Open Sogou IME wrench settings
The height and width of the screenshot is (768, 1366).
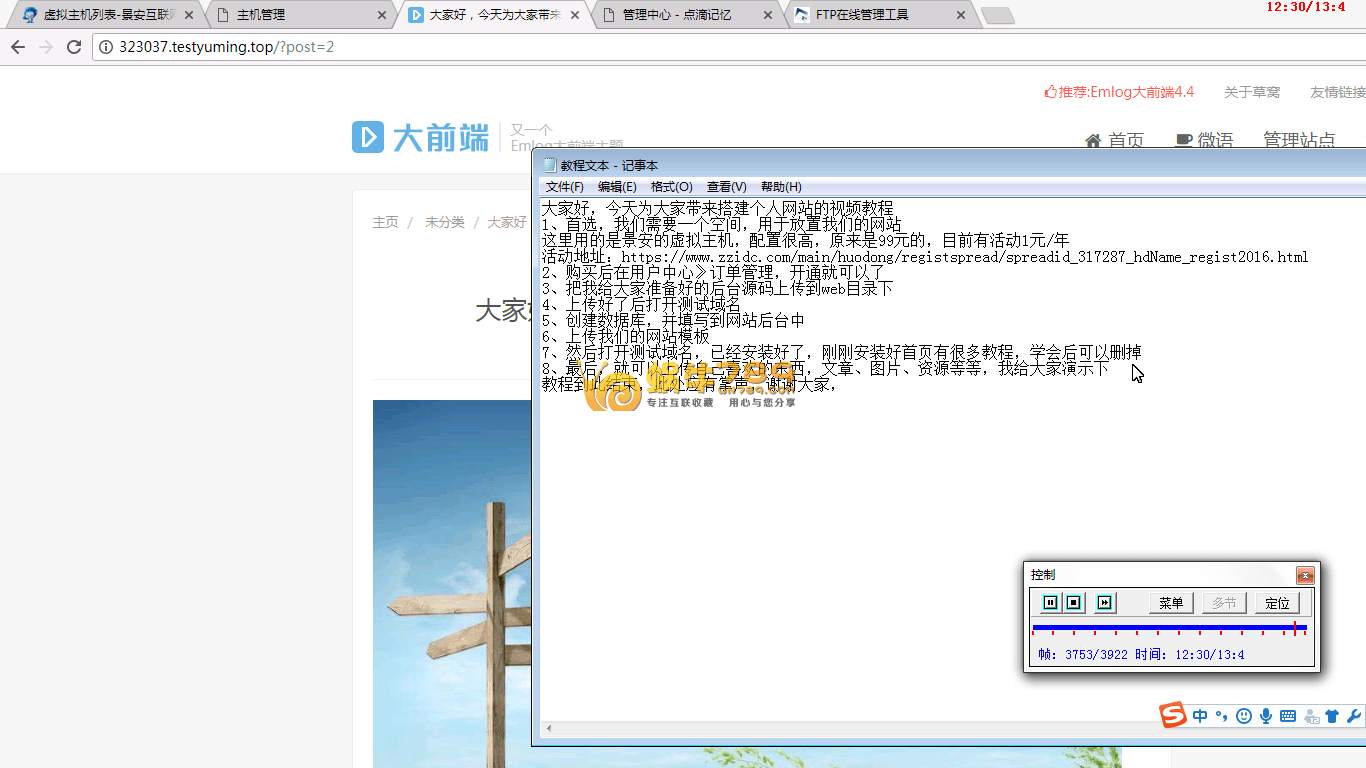(x=1354, y=716)
